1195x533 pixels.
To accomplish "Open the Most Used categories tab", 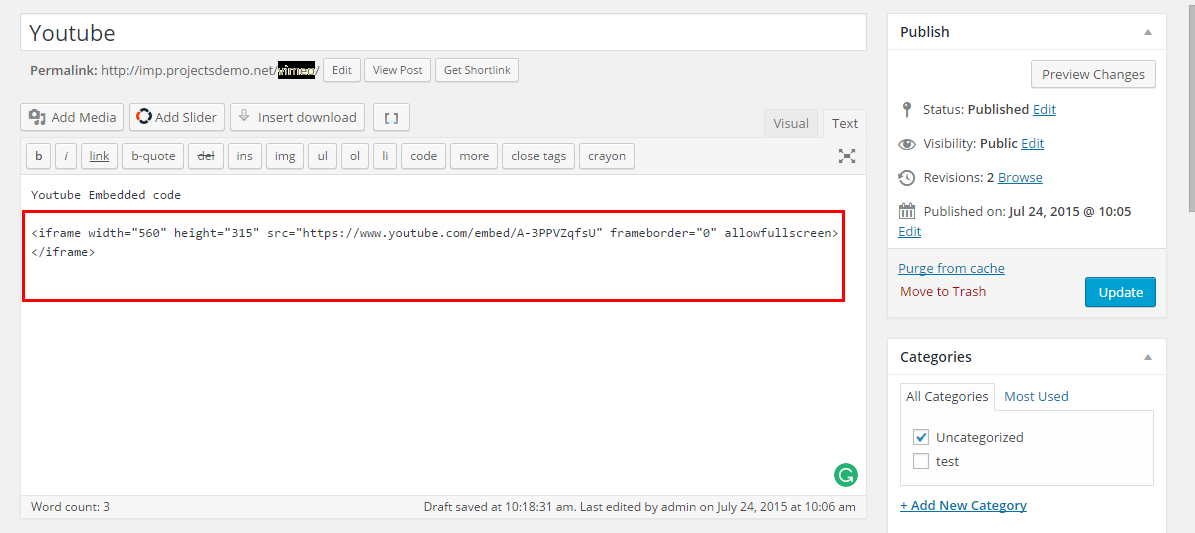I will 1036,396.
